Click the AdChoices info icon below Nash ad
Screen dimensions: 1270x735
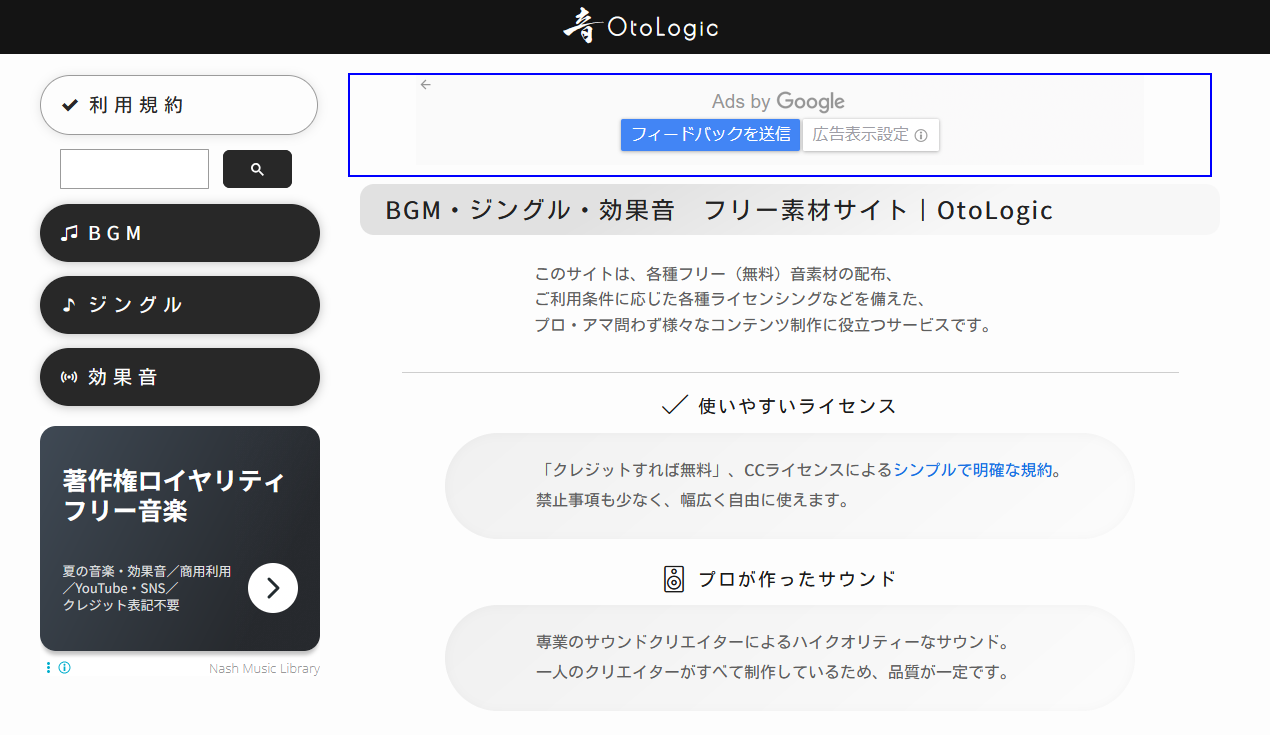click(x=64, y=667)
